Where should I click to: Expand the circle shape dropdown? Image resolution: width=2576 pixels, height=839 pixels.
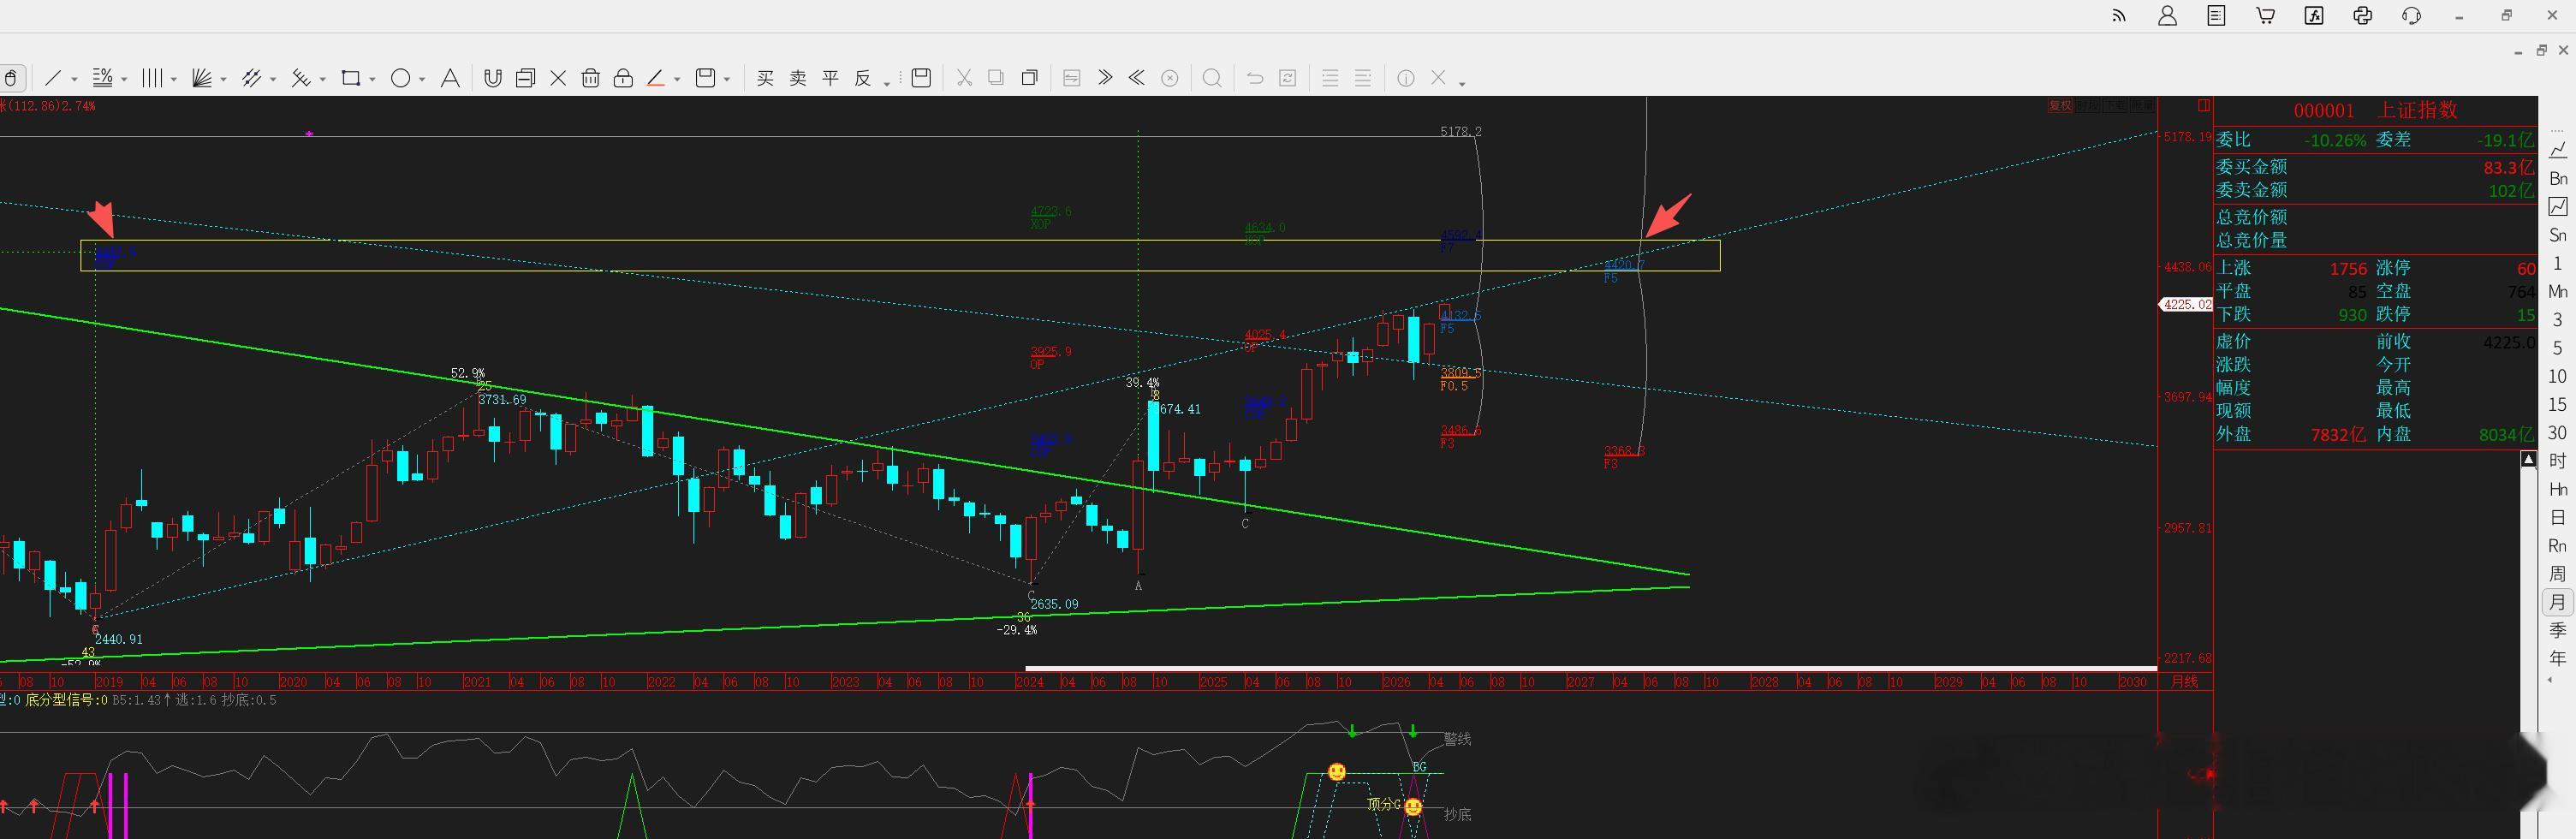pos(422,80)
